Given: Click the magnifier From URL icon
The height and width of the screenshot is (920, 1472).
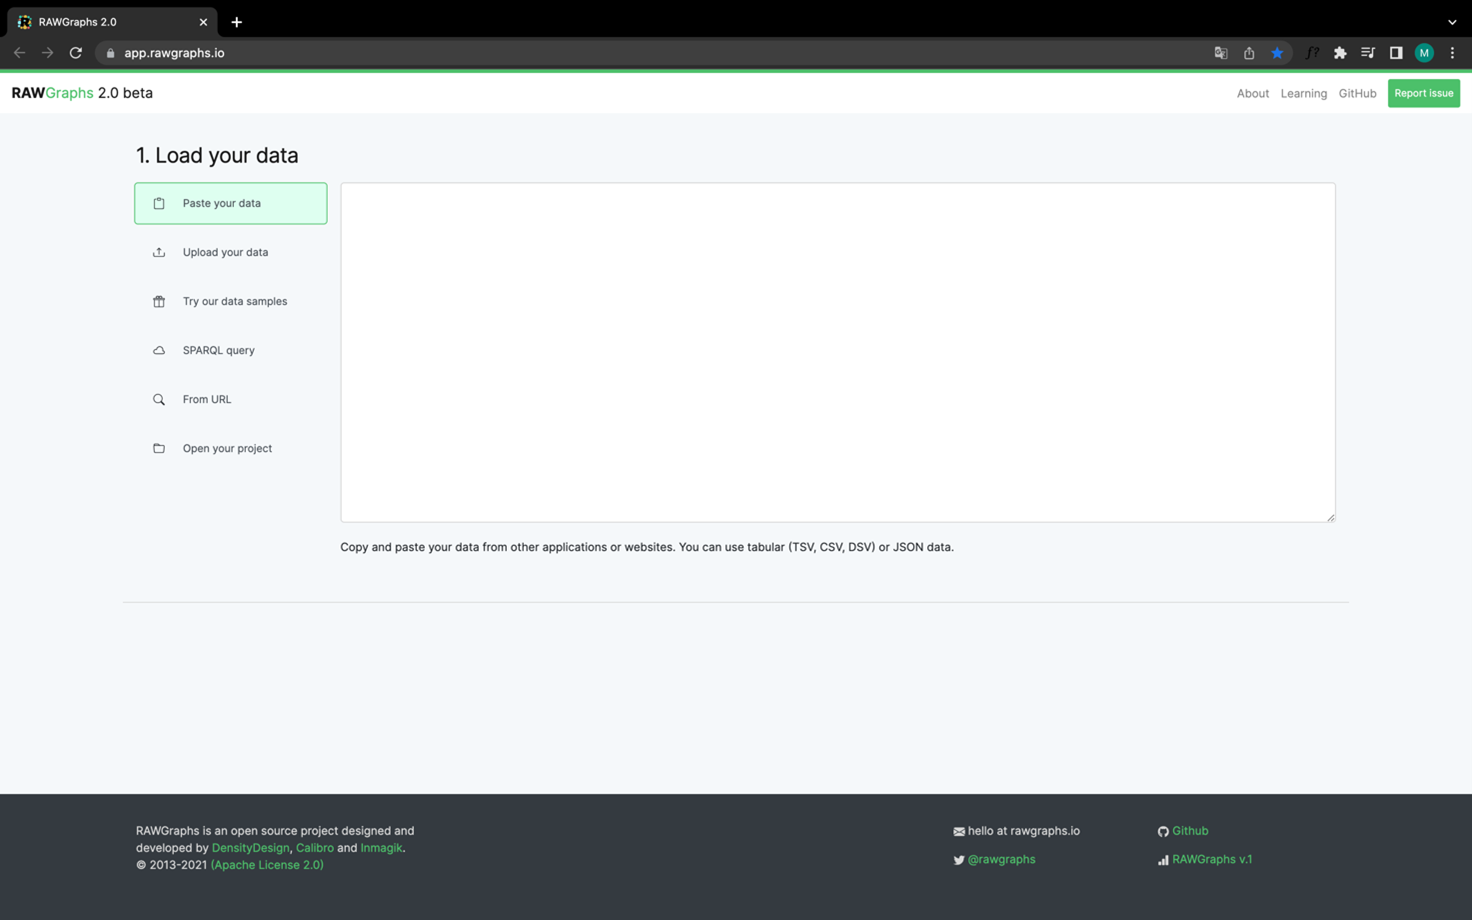Looking at the screenshot, I should pyautogui.click(x=159, y=399).
